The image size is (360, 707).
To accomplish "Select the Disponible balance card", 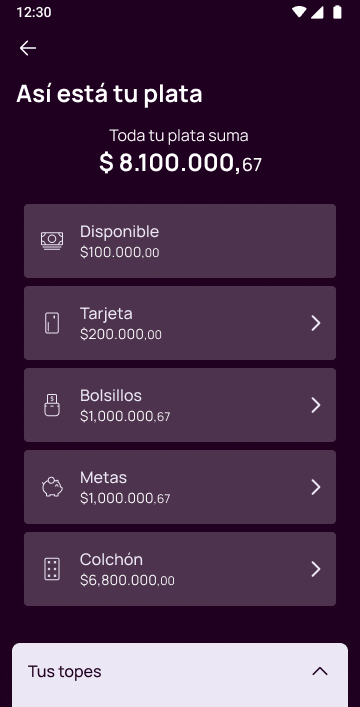I will [180, 241].
